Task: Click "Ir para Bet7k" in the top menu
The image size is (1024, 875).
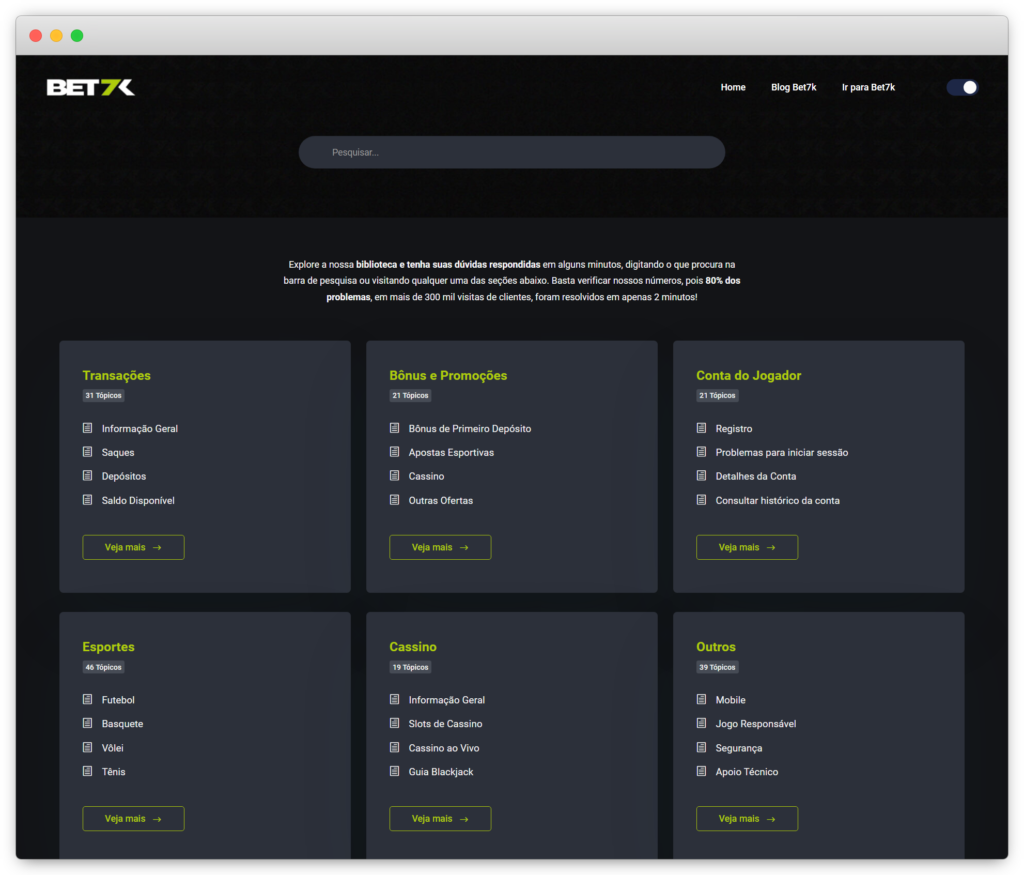Action: 868,87
